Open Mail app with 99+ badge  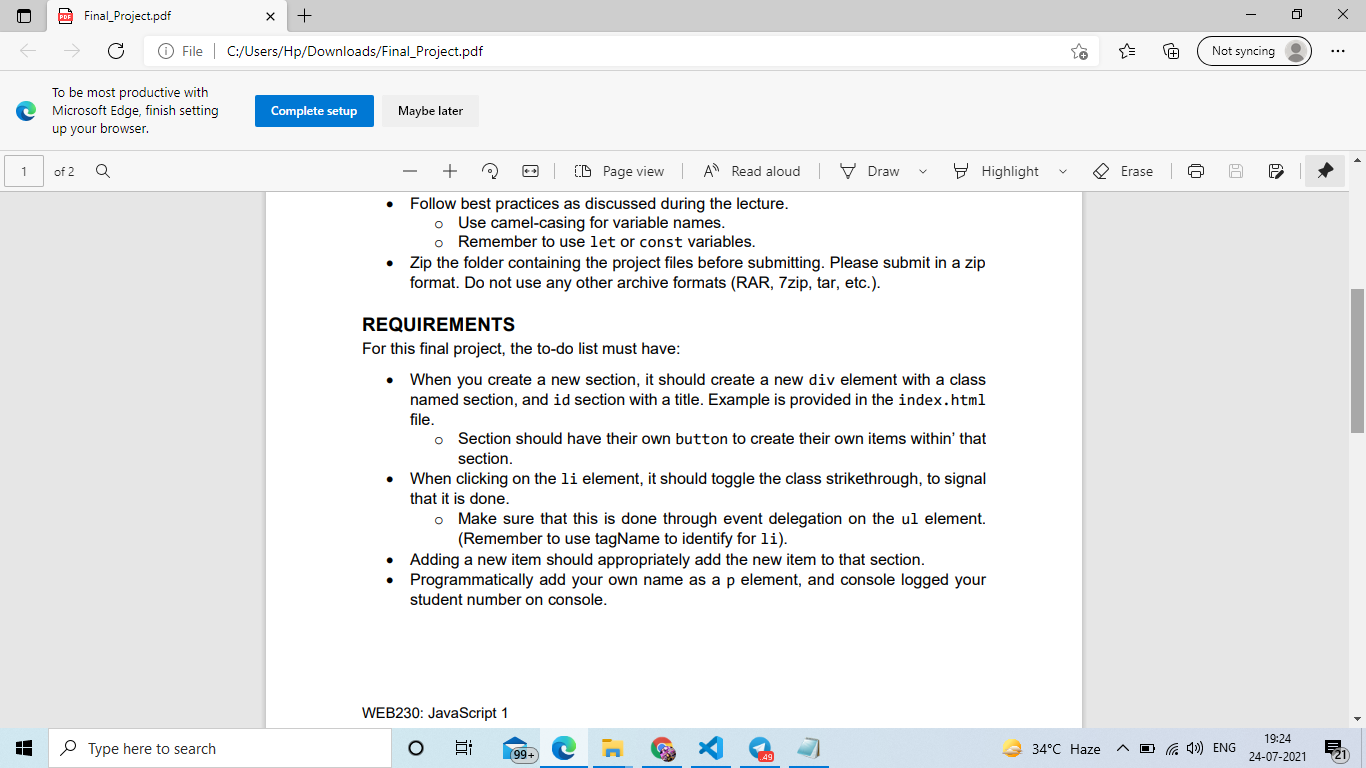(517, 748)
